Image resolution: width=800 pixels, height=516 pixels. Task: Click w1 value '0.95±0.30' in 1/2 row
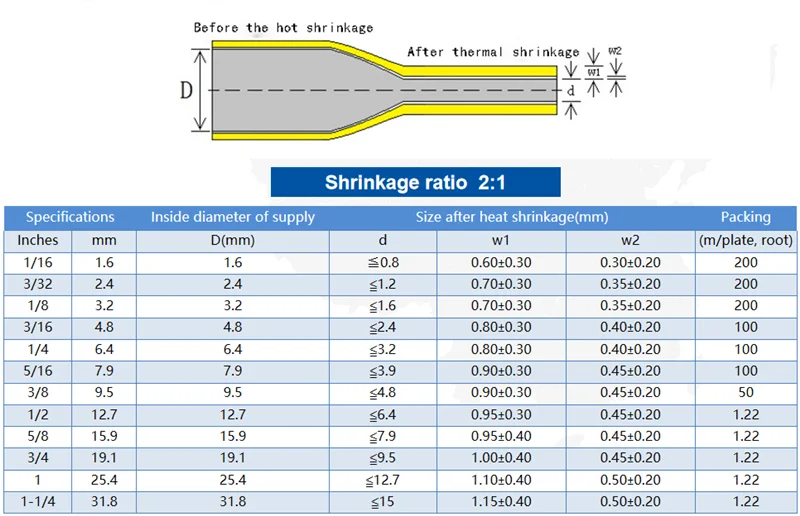(501, 414)
